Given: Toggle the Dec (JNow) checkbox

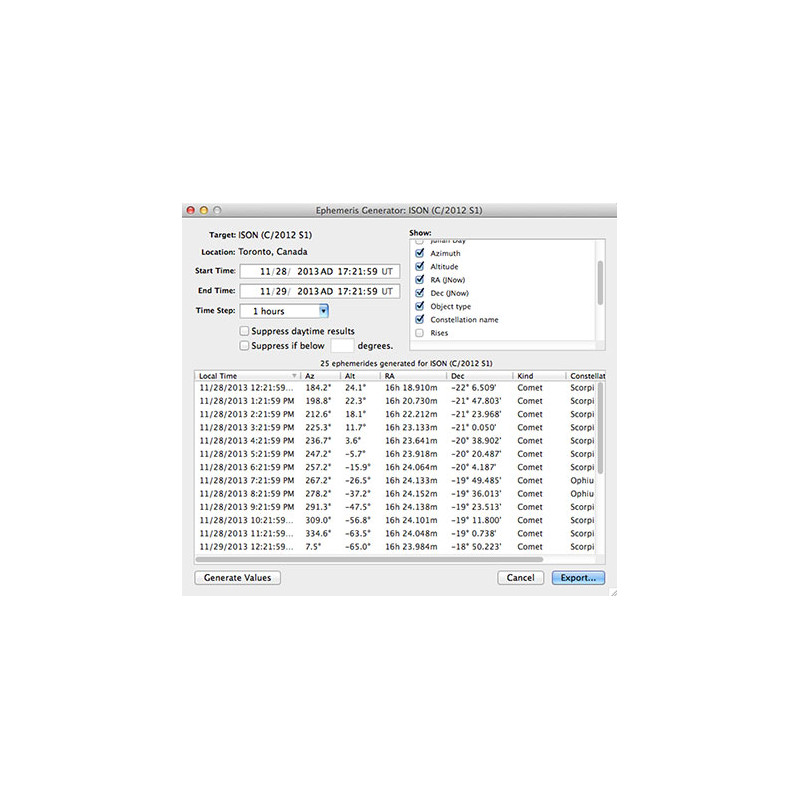Looking at the screenshot, I should [420, 293].
